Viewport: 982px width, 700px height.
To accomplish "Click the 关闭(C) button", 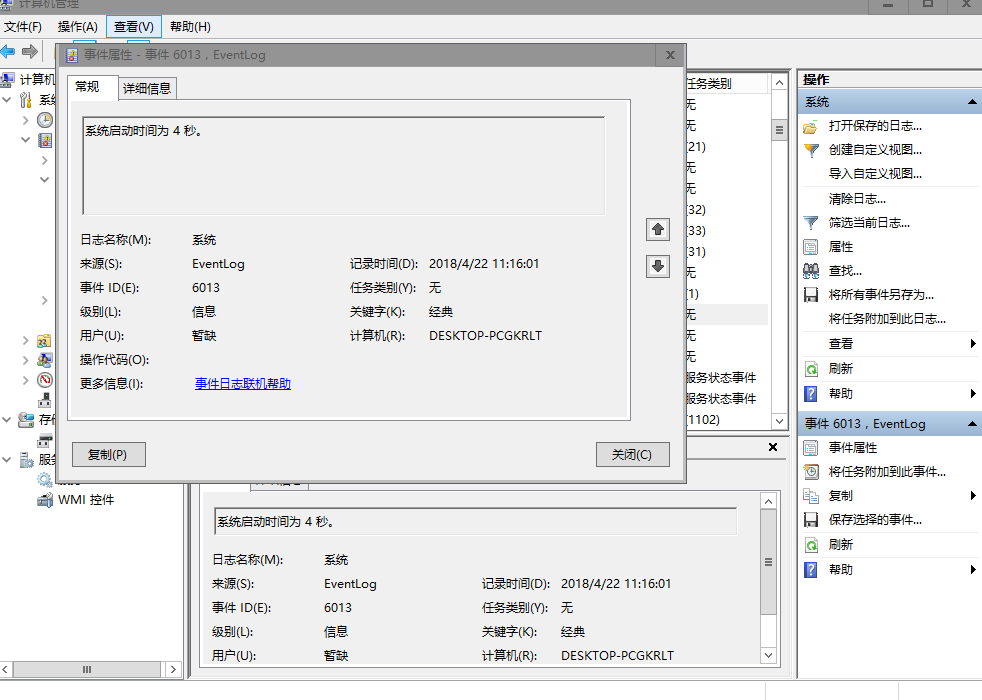I will [x=633, y=455].
